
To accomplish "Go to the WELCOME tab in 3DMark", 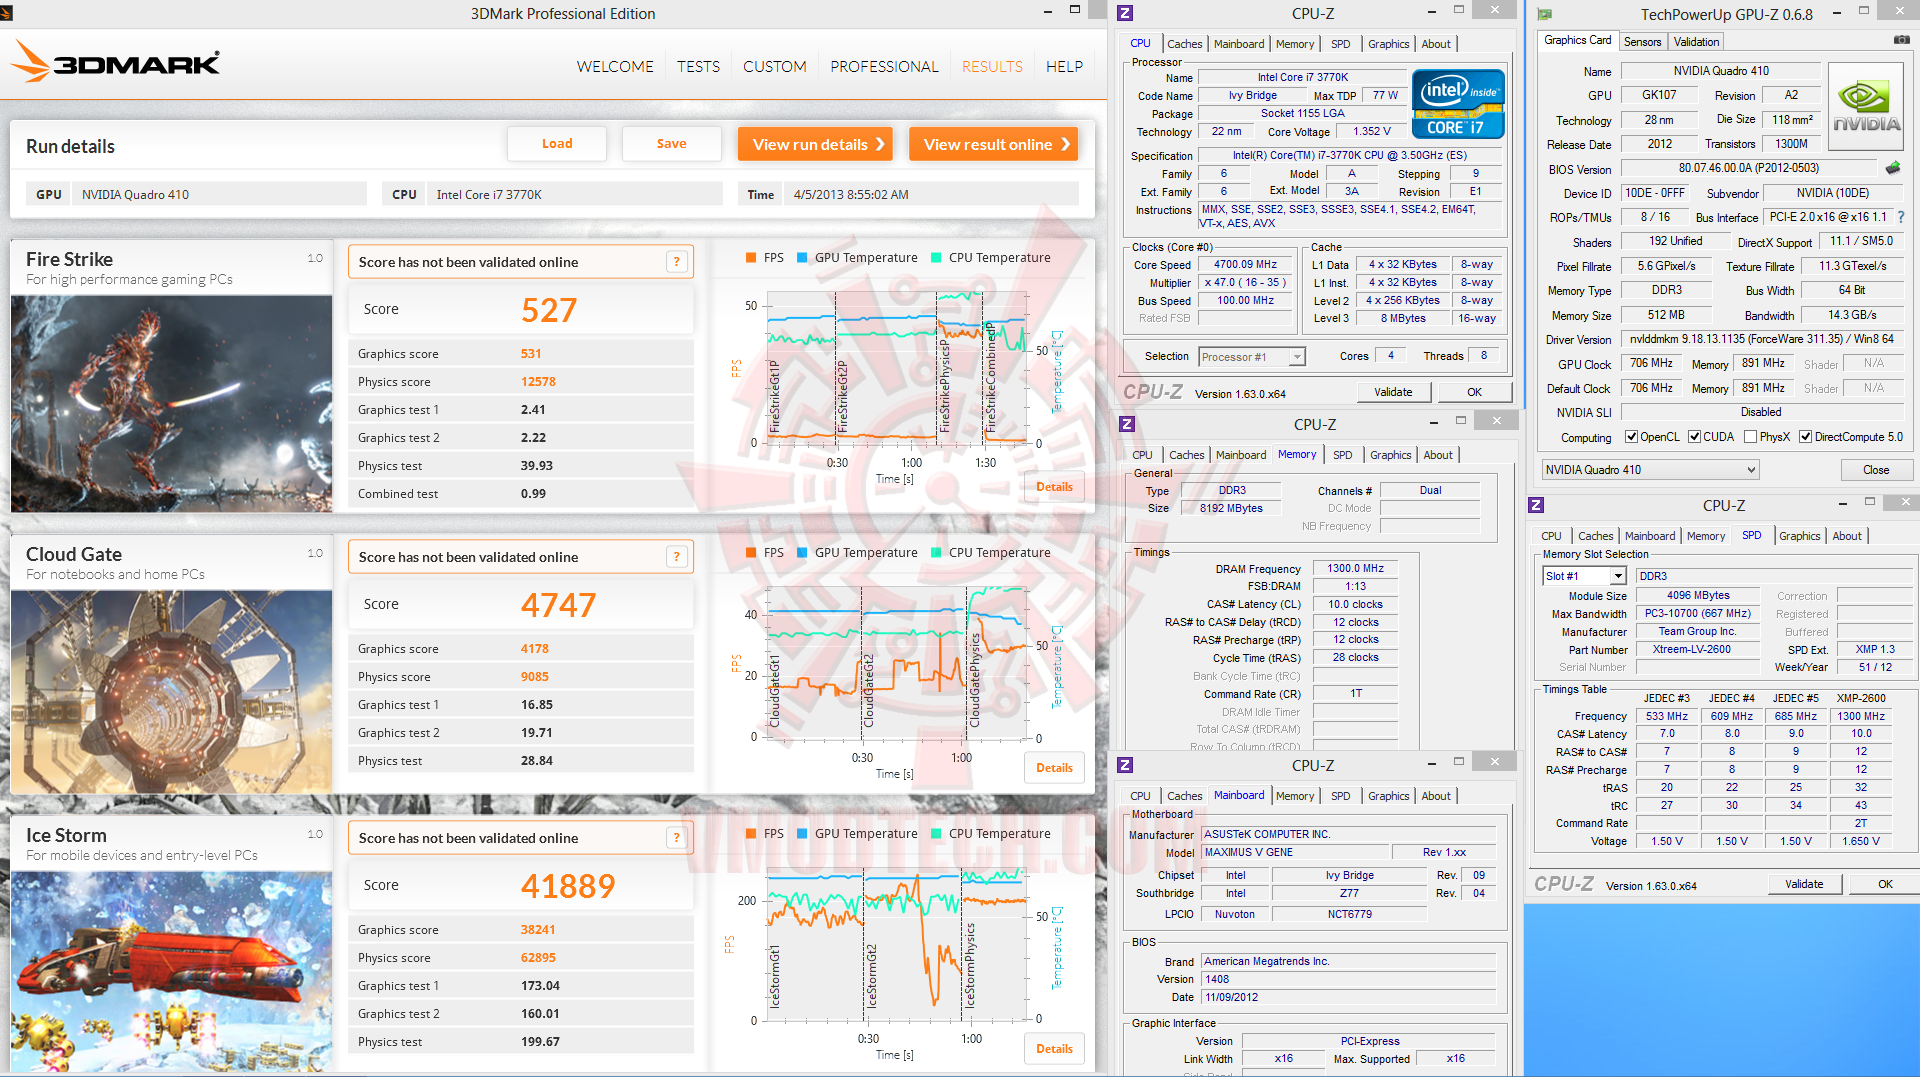I will (615, 67).
